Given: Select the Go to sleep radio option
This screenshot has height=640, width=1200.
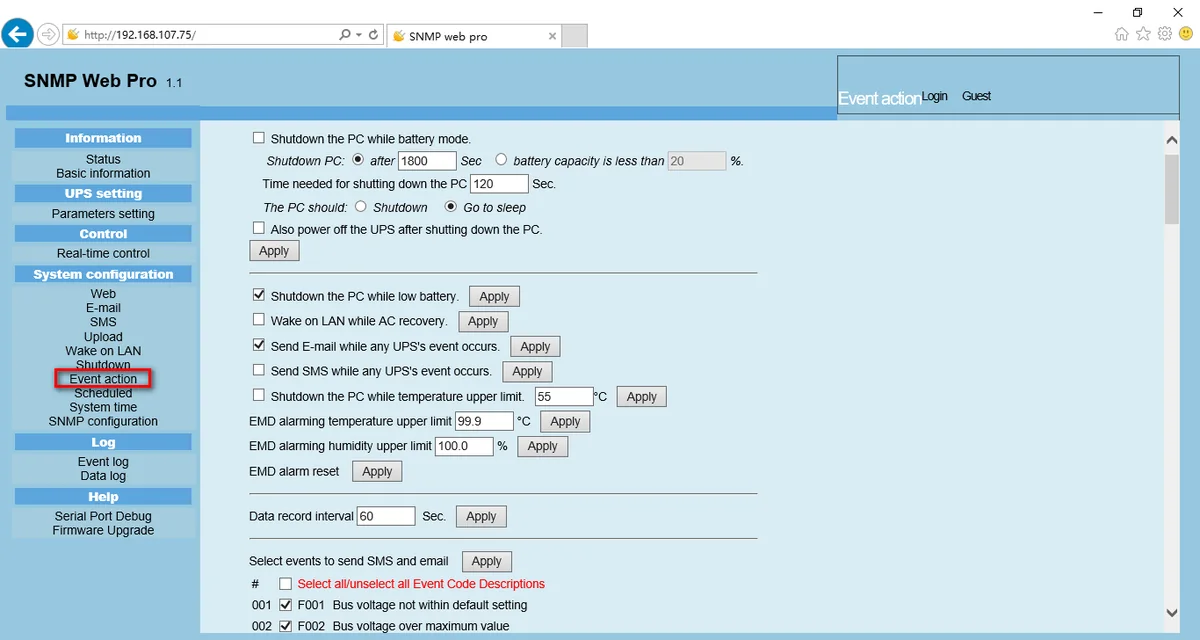Looking at the screenshot, I should [451, 207].
